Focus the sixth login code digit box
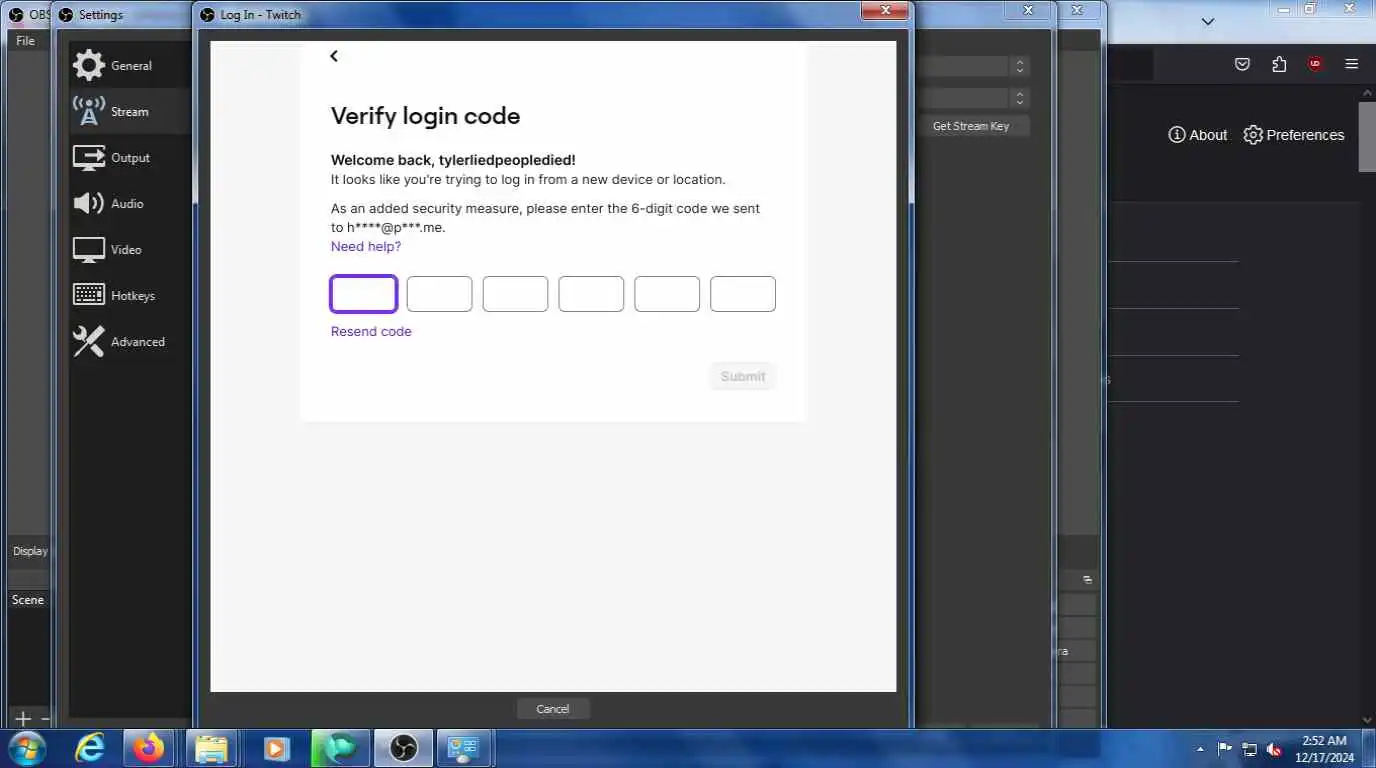 click(x=743, y=294)
